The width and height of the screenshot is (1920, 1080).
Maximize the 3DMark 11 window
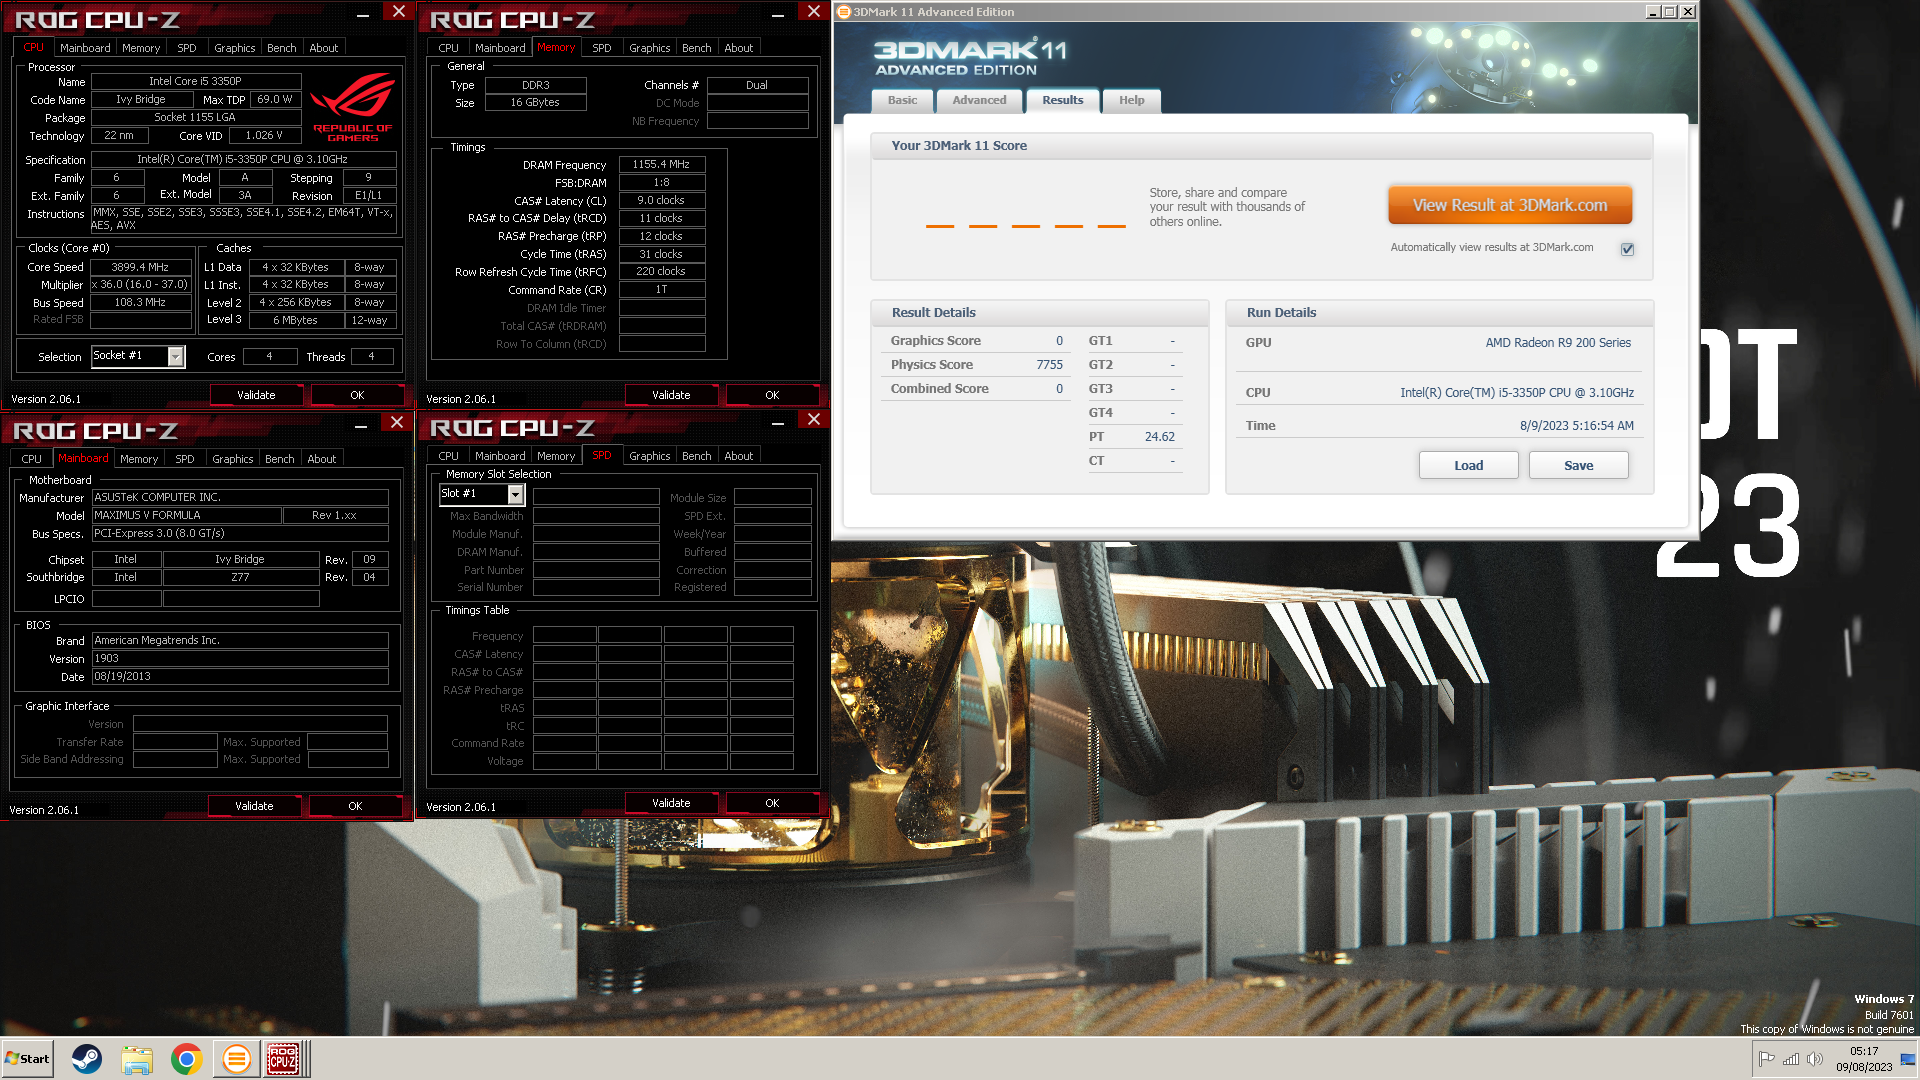[1670, 12]
